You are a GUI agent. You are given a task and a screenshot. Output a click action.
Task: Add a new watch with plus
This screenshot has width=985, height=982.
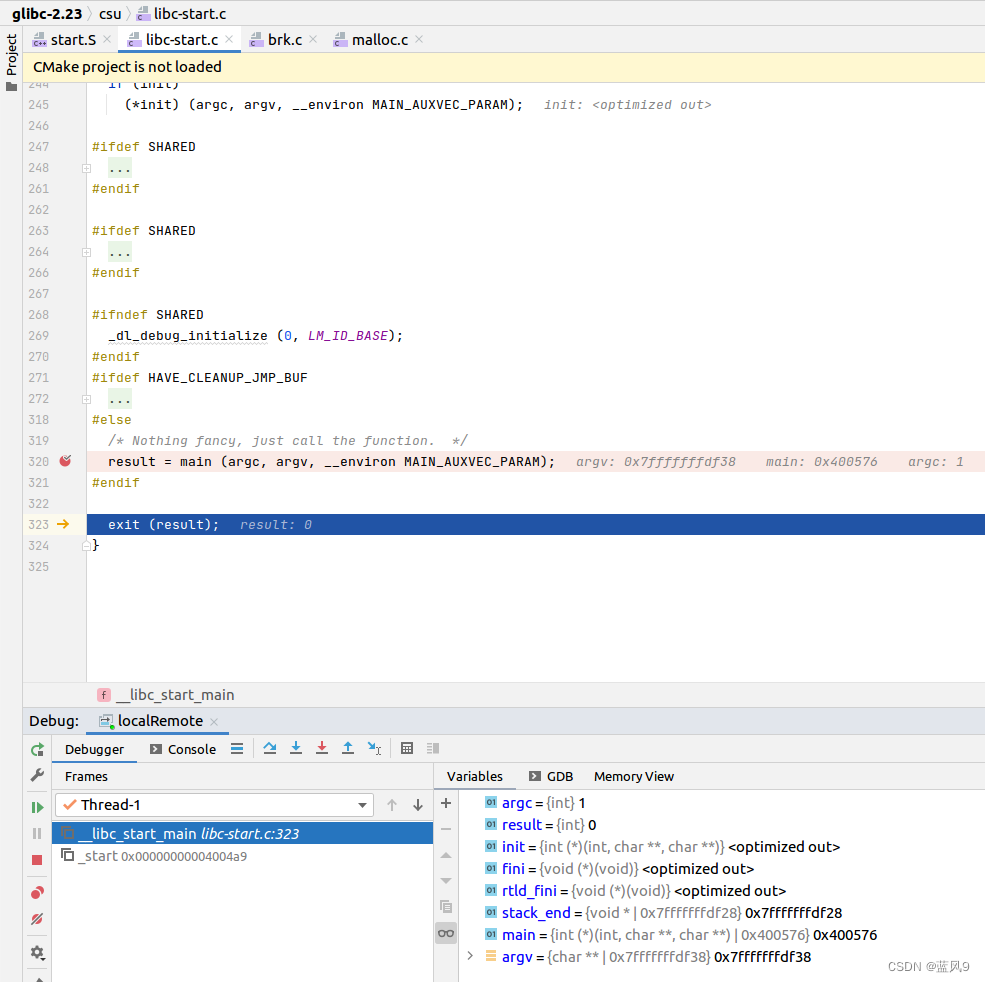[446, 803]
